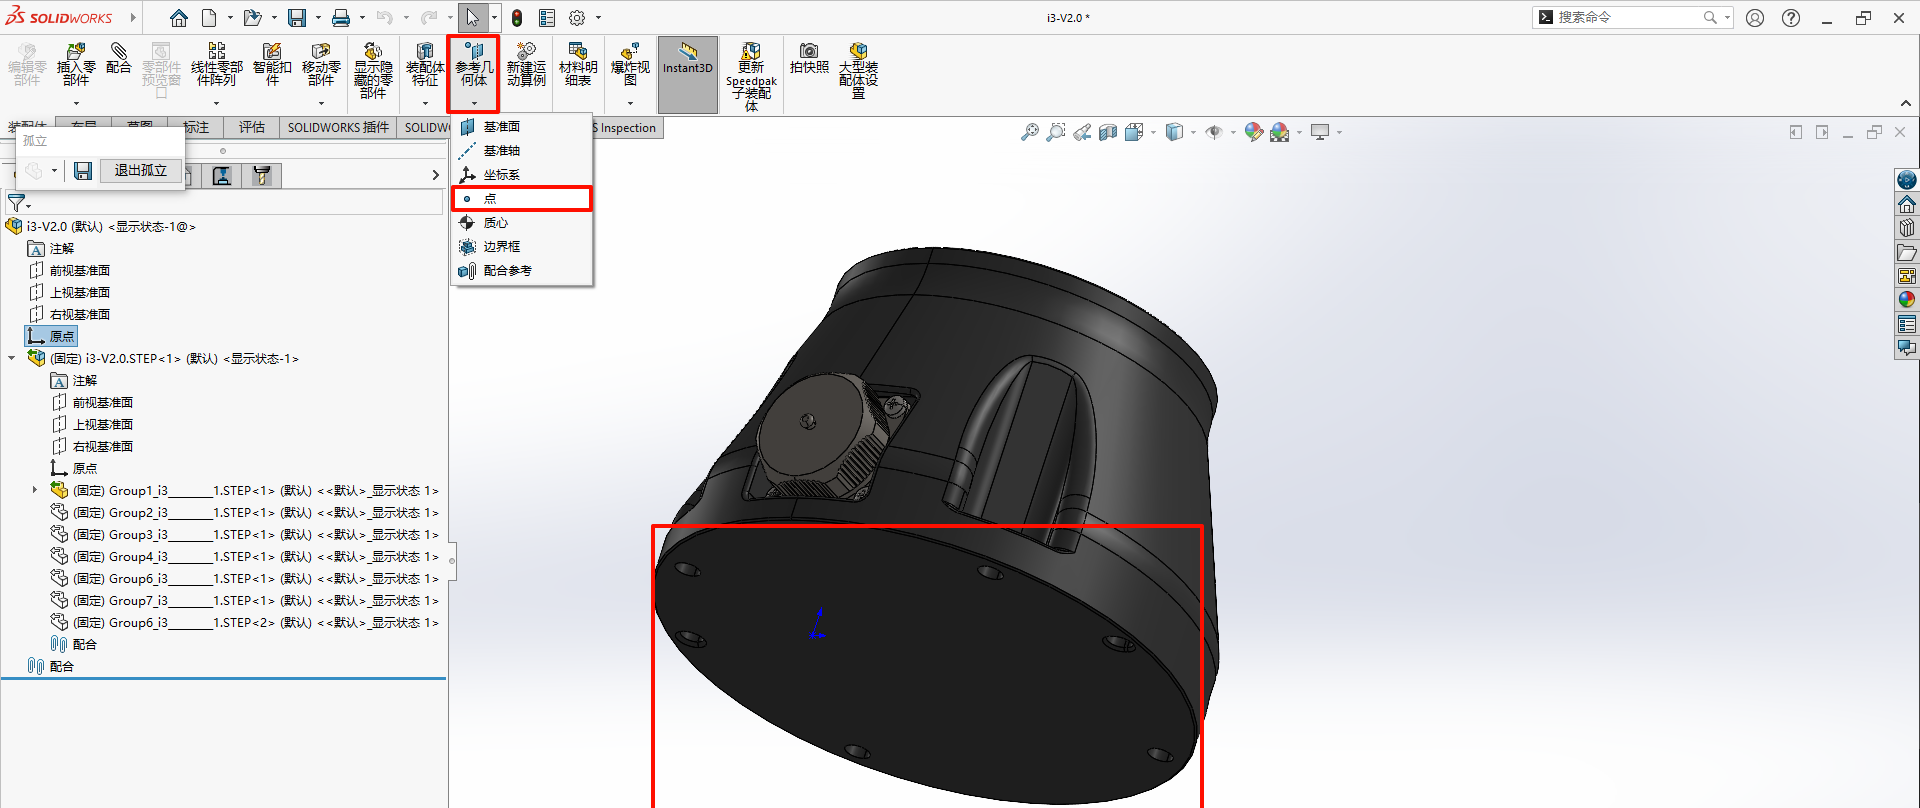Select 点 in the reference geometry menu
The image size is (1920, 808).
(x=522, y=199)
